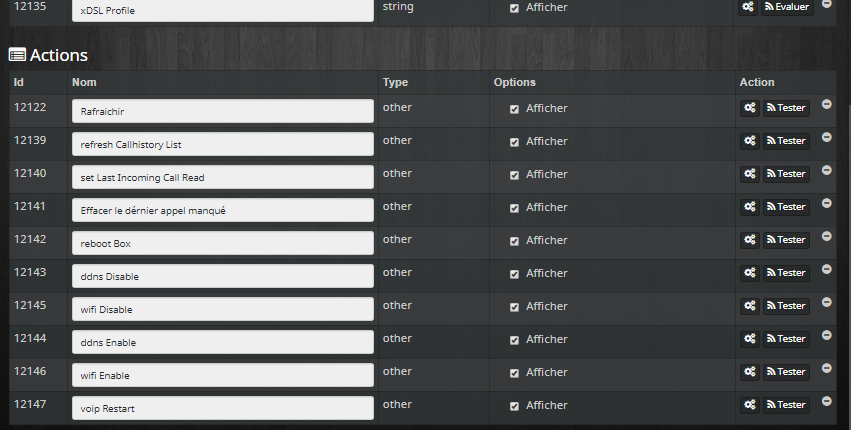
Task: Open gear settings for Rafraichir action
Action: point(750,108)
